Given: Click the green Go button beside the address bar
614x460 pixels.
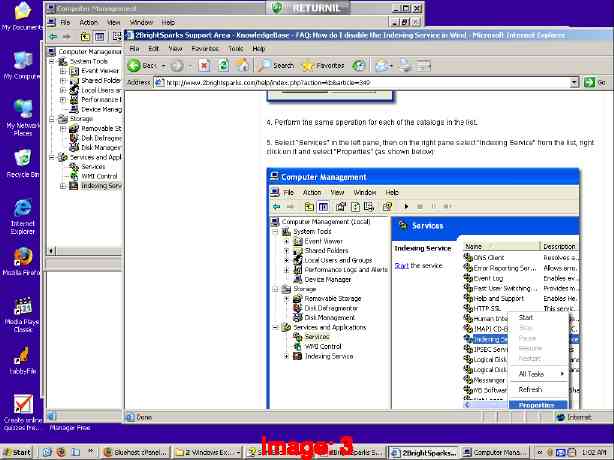Looking at the screenshot, I should [x=589, y=83].
